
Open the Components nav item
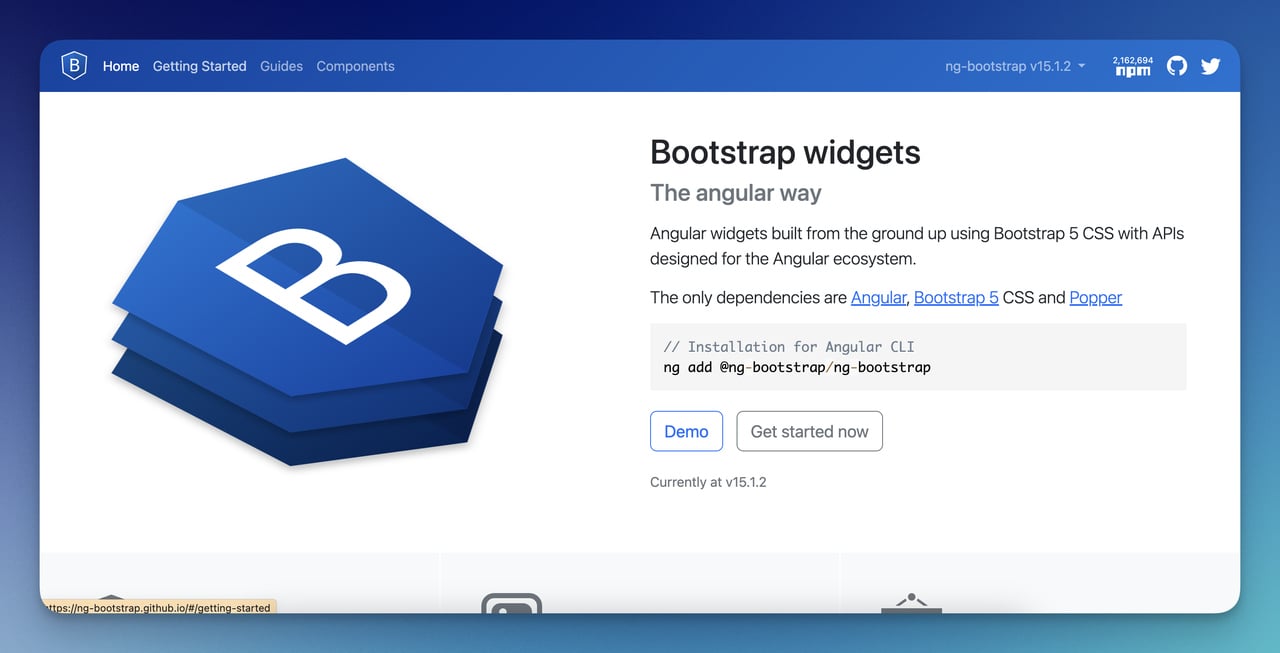(x=355, y=66)
